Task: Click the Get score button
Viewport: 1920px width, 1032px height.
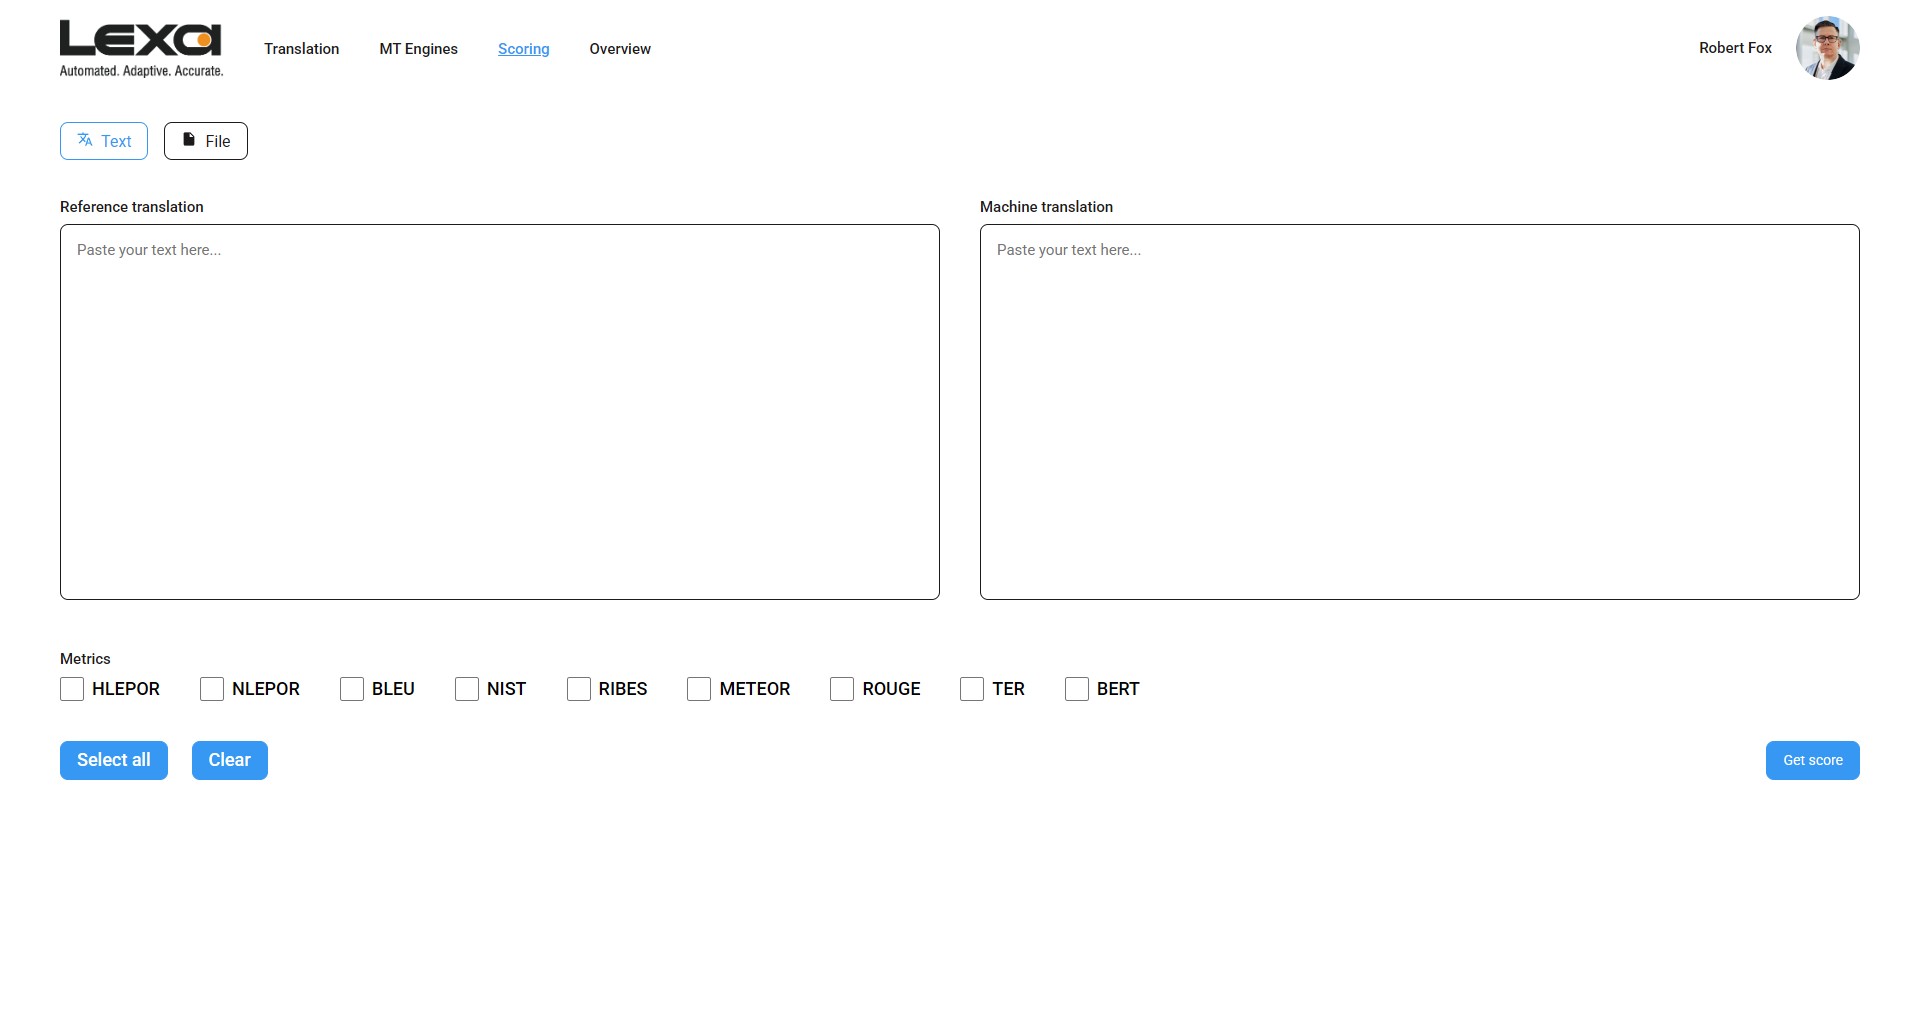Action: tap(1812, 760)
